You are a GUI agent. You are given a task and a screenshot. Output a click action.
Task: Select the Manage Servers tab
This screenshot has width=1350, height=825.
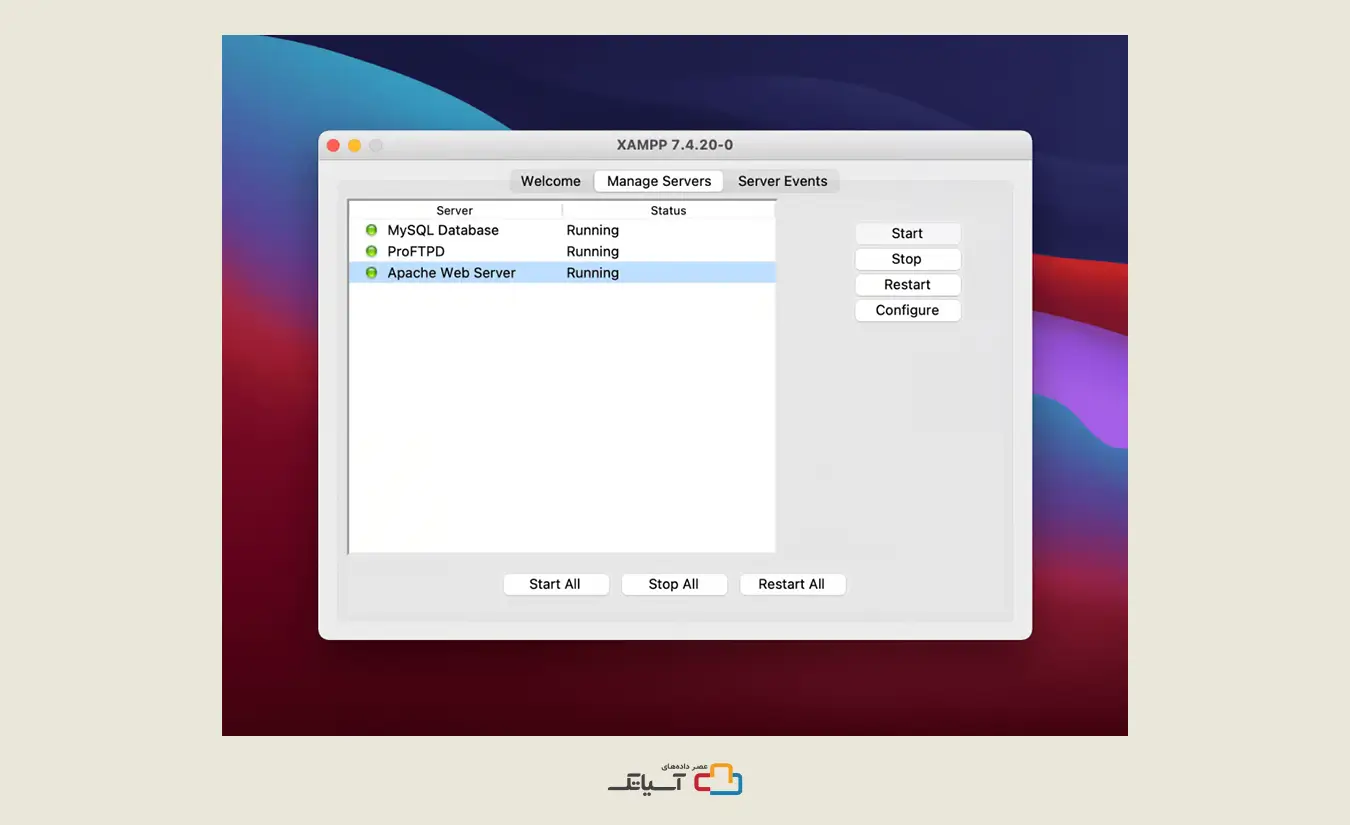(658, 181)
